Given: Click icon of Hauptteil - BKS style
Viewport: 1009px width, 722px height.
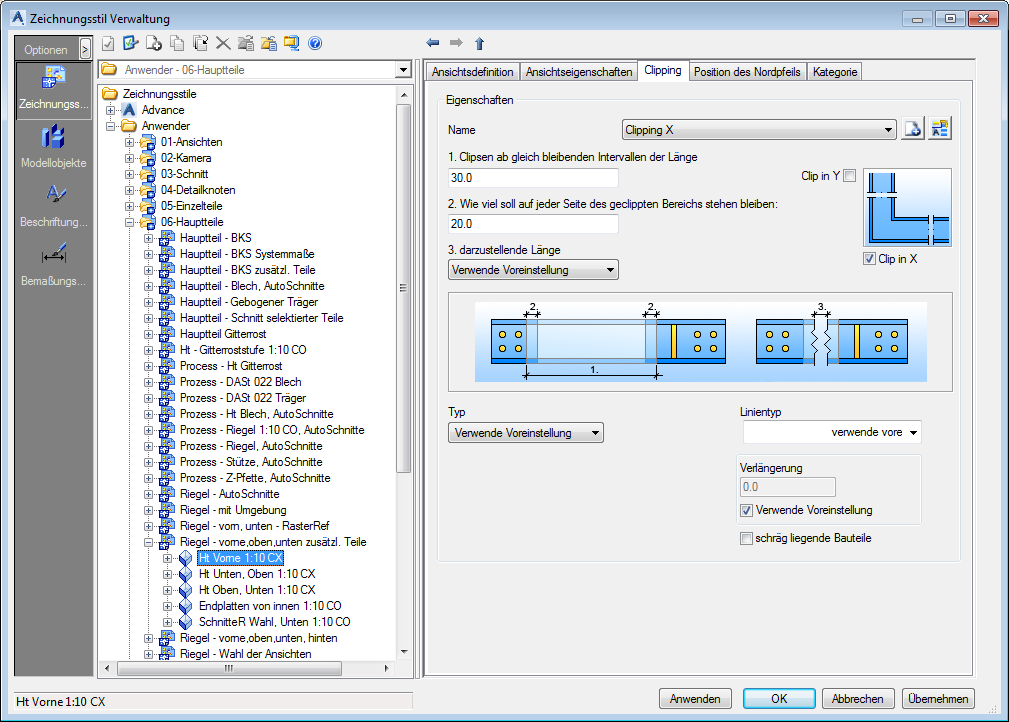Looking at the screenshot, I should pyautogui.click(x=167, y=238).
